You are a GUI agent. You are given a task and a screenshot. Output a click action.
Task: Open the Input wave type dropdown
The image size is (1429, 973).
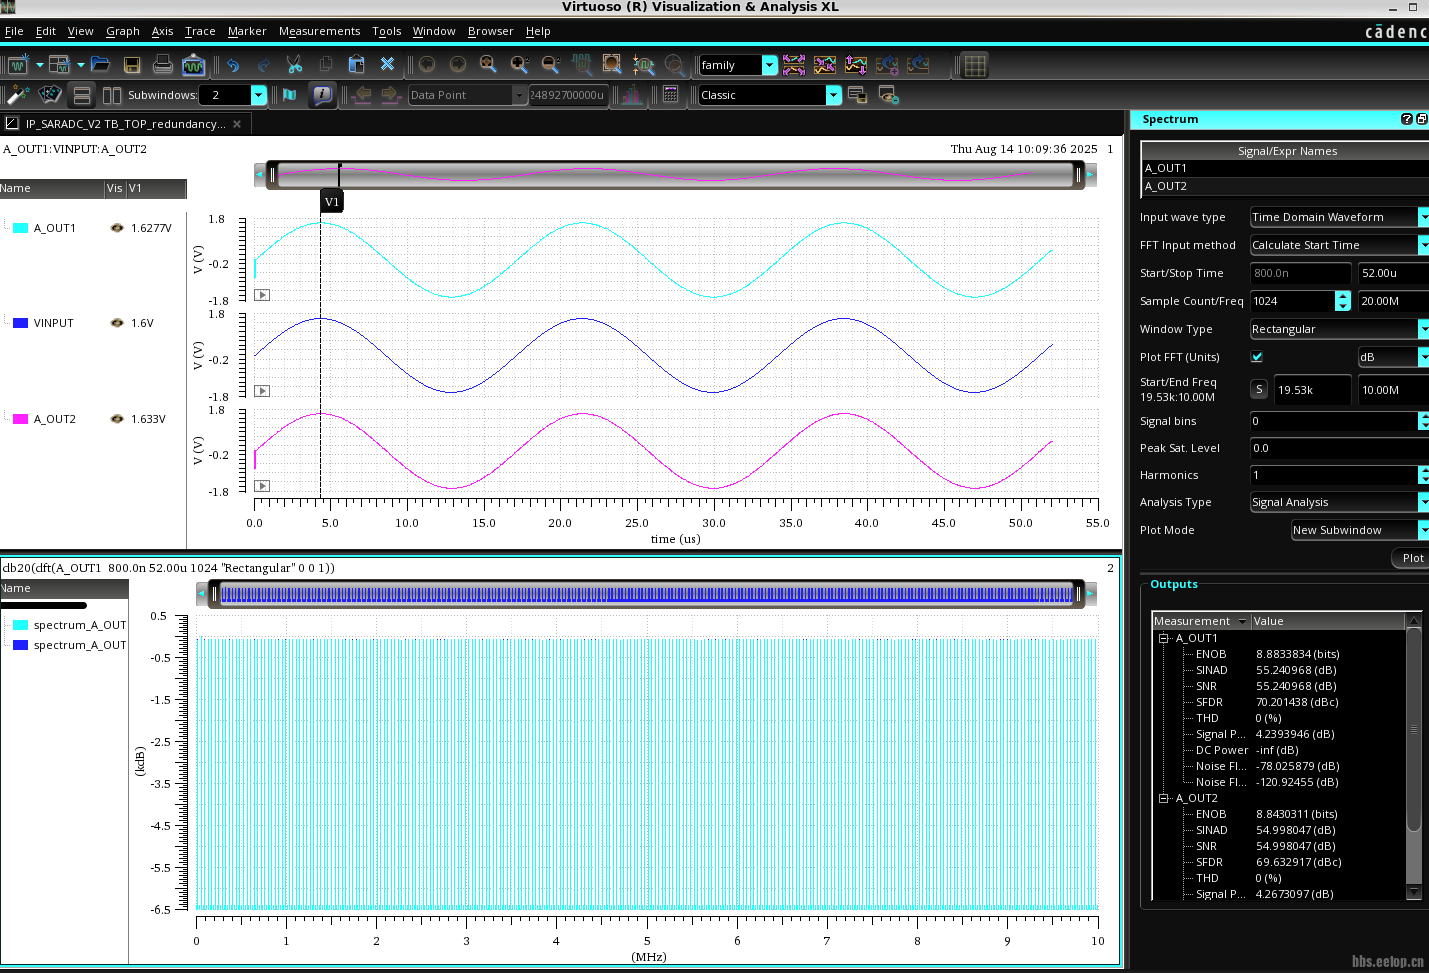tap(1338, 217)
